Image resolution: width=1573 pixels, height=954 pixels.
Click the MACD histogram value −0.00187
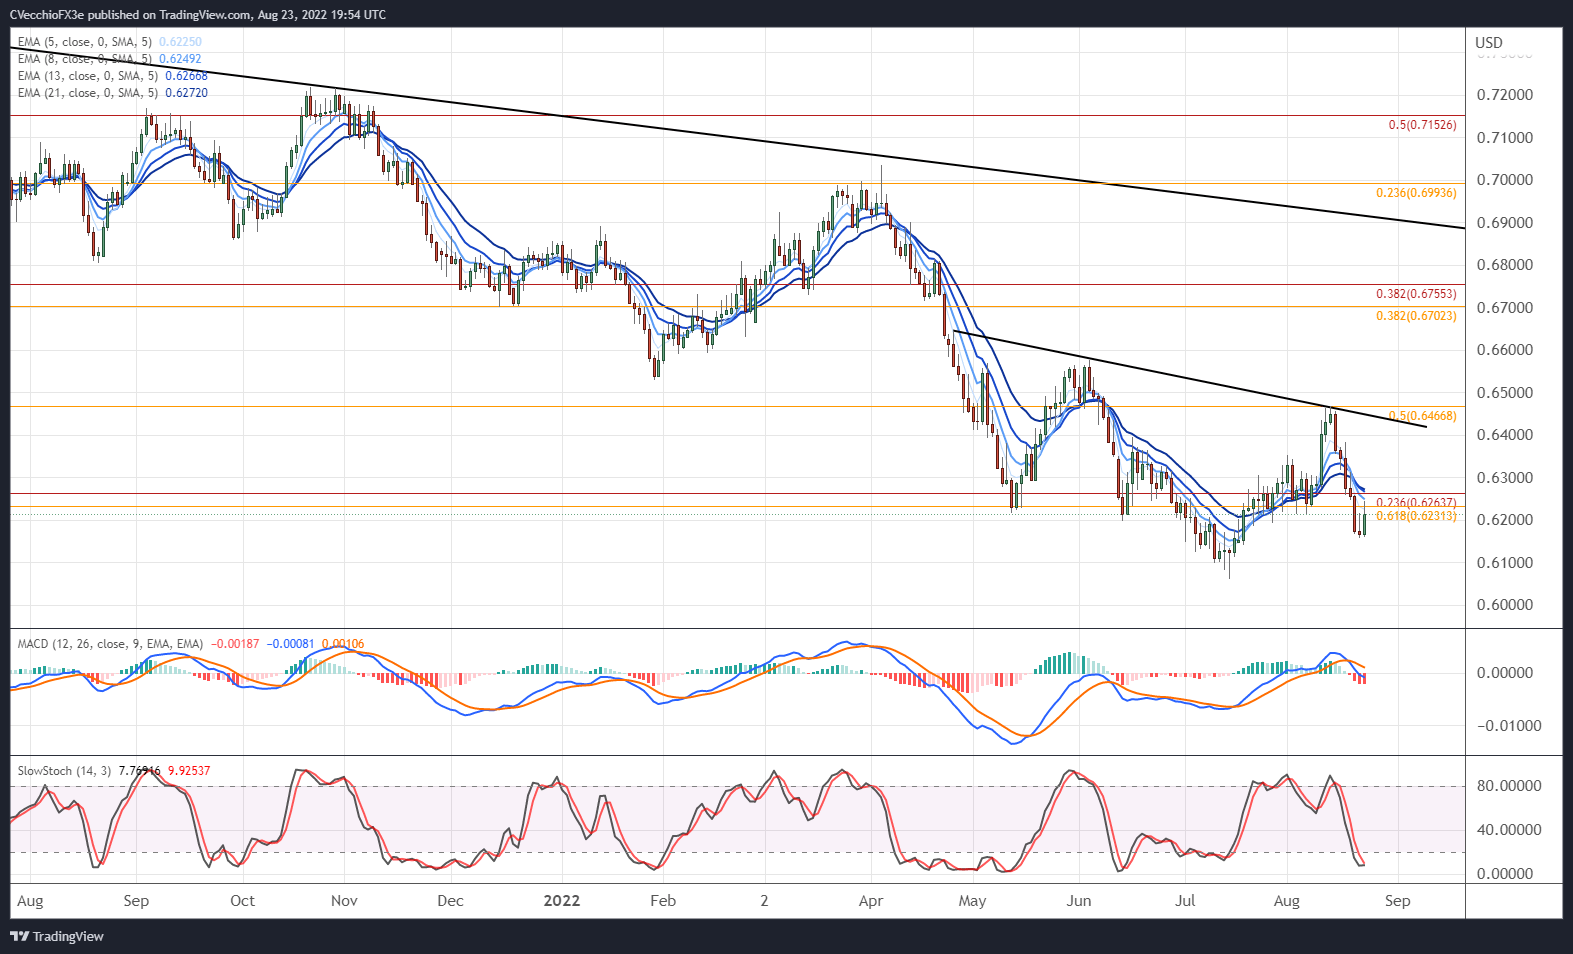[x=235, y=644]
